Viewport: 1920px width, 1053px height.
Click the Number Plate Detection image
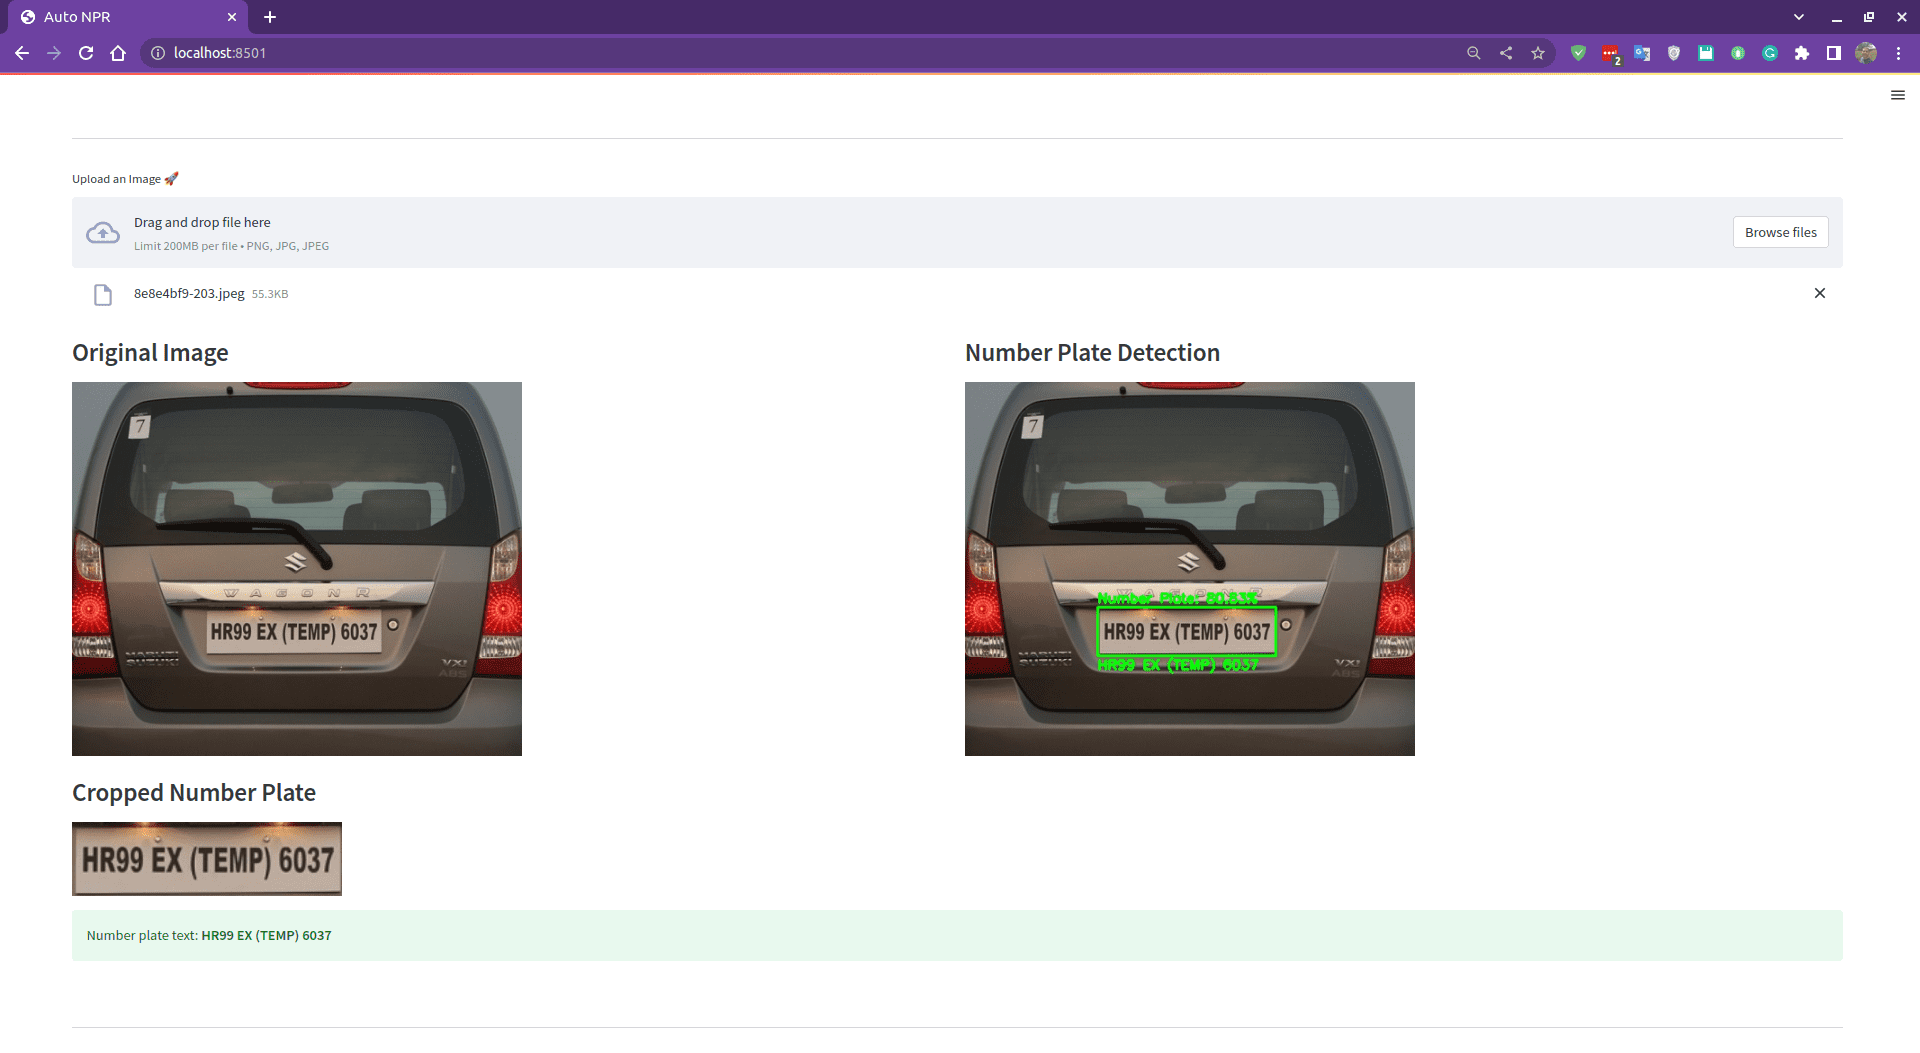point(1189,568)
